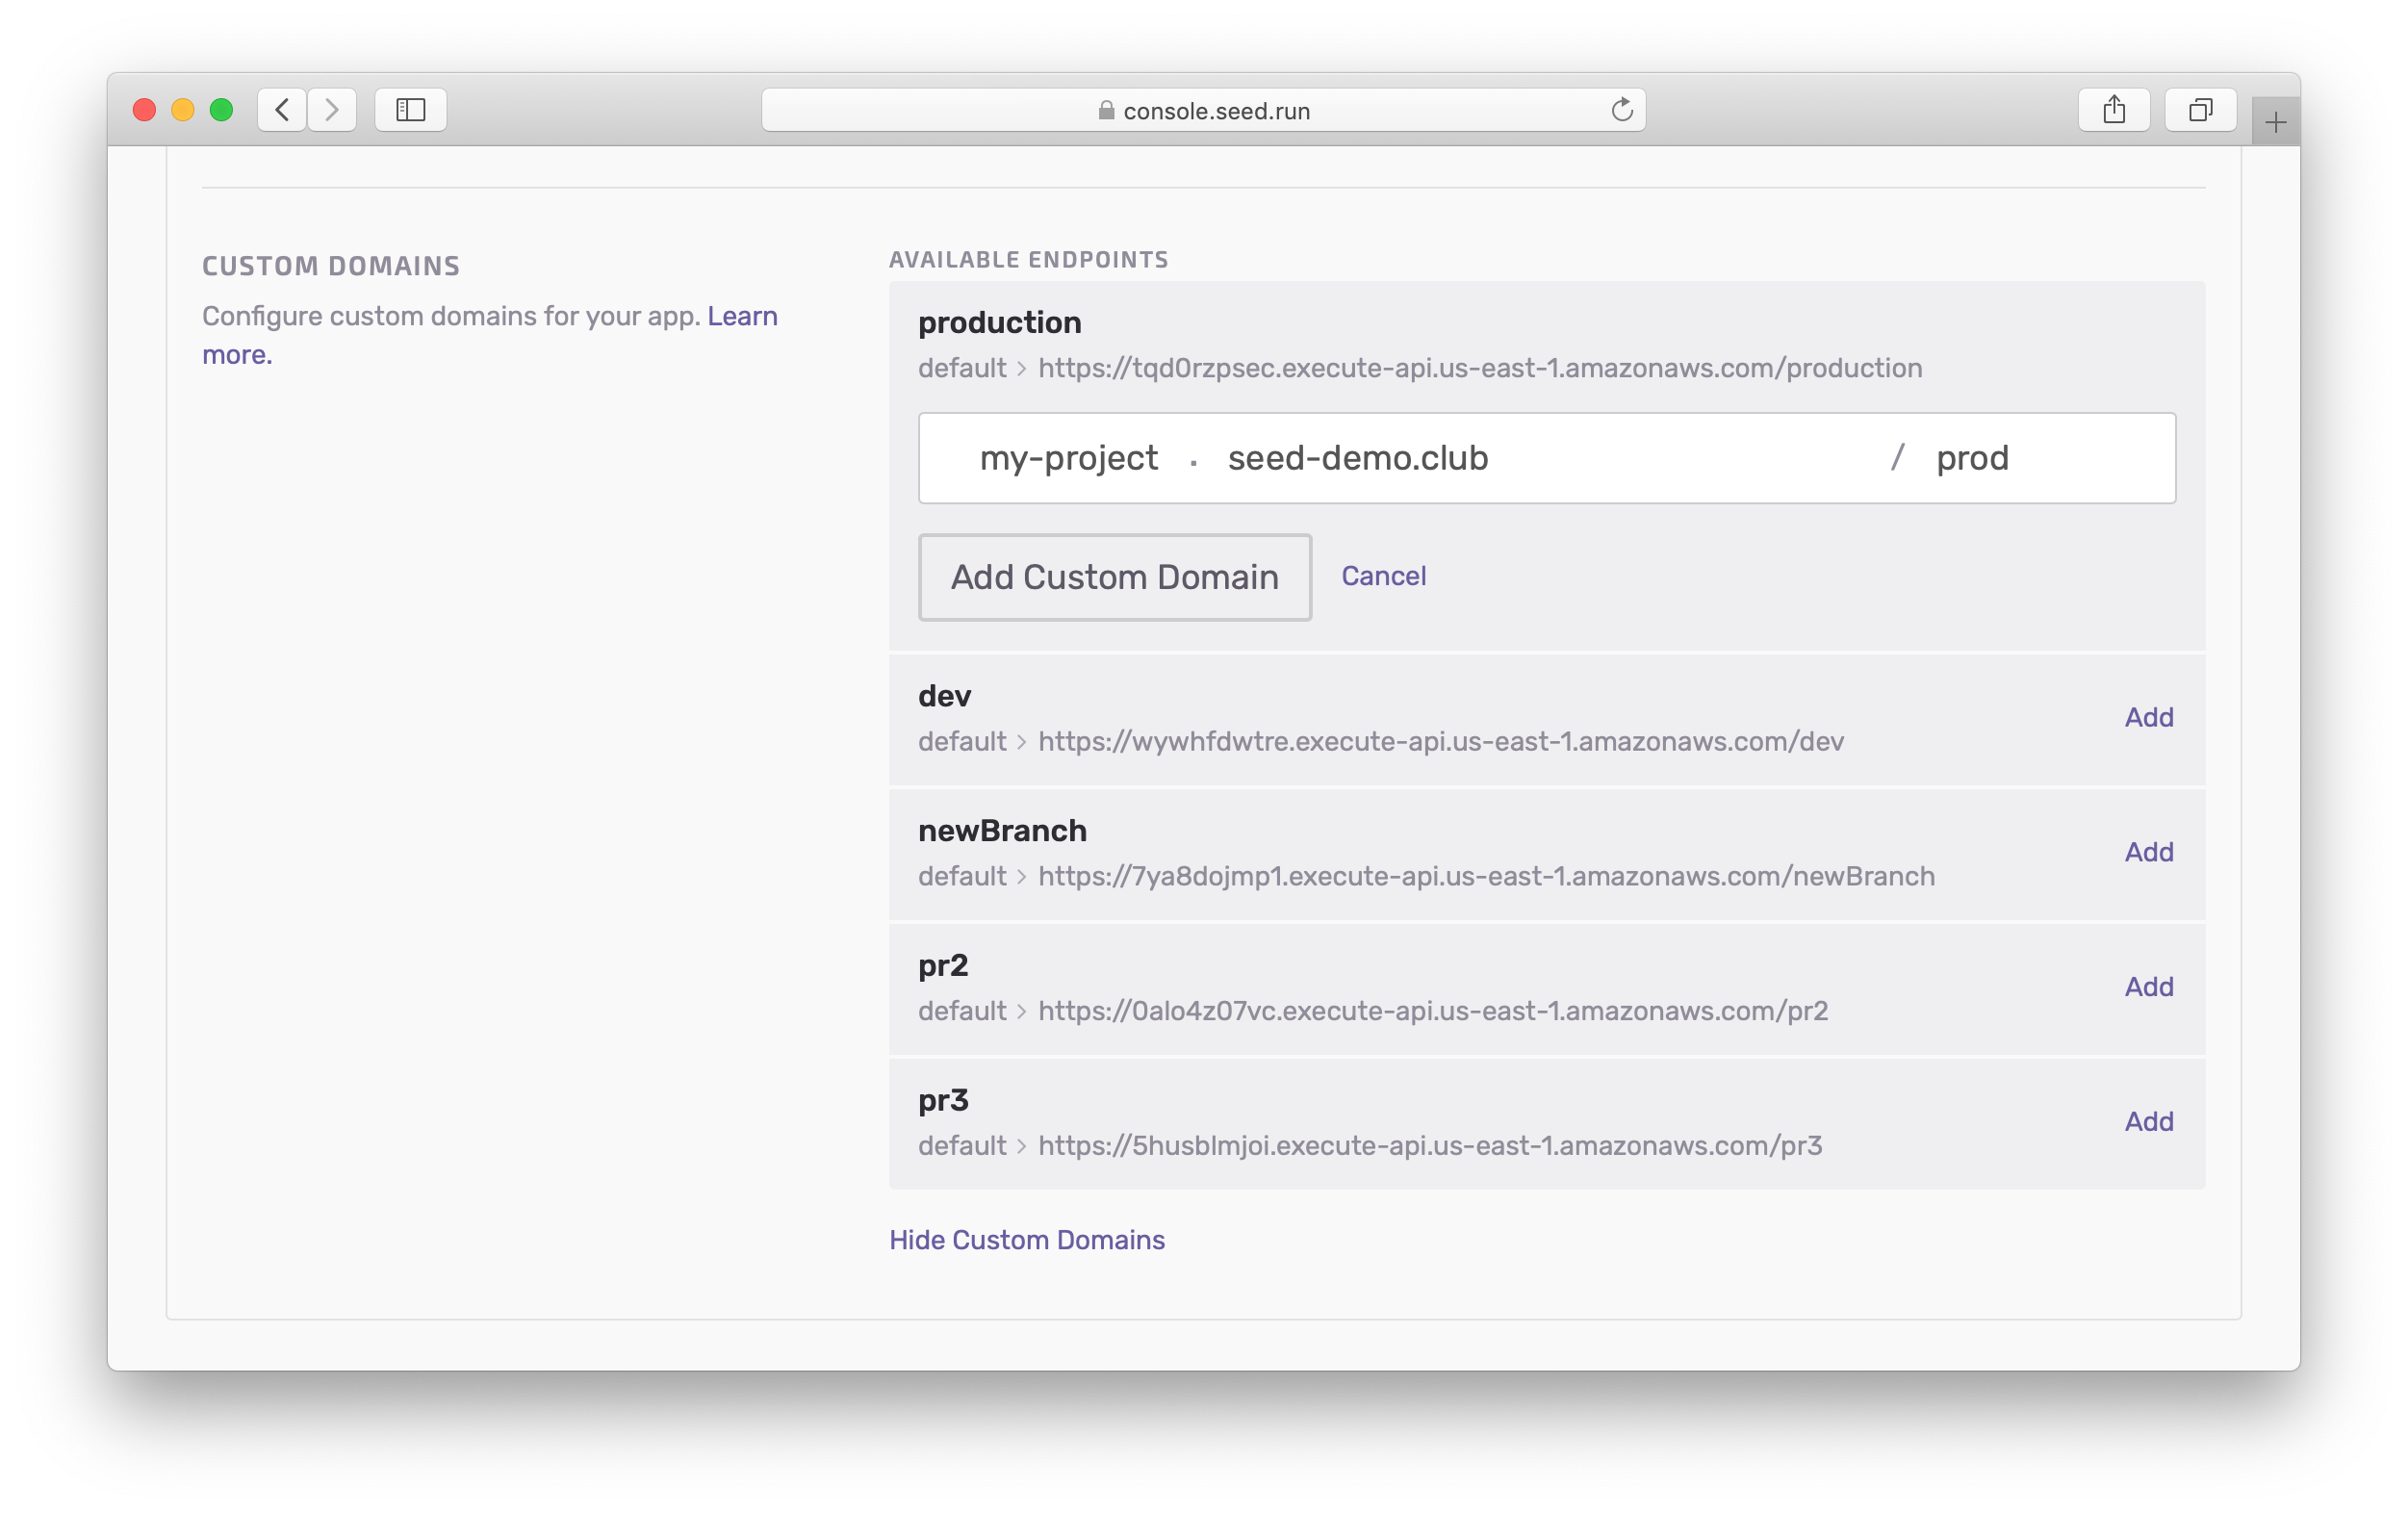Close the Safari window red button
This screenshot has height=1513, width=2408.
pyautogui.click(x=144, y=110)
